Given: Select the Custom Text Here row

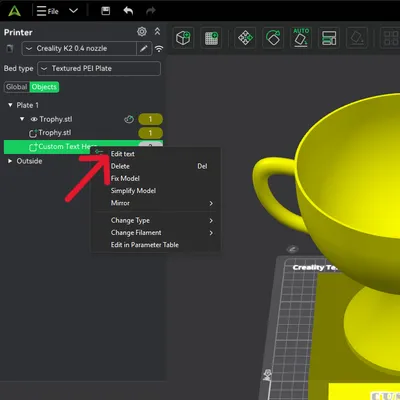Looking at the screenshot, I should 83,147.
